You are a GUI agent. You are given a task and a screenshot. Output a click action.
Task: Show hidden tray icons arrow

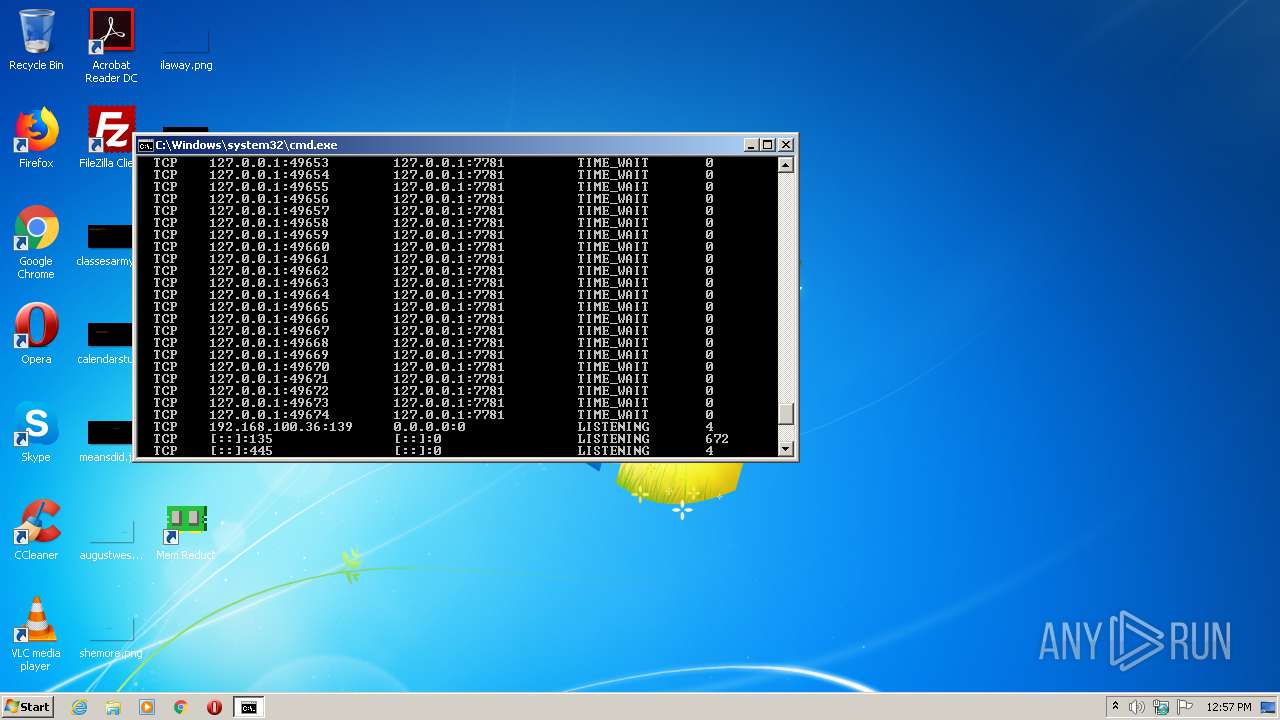pos(1115,707)
